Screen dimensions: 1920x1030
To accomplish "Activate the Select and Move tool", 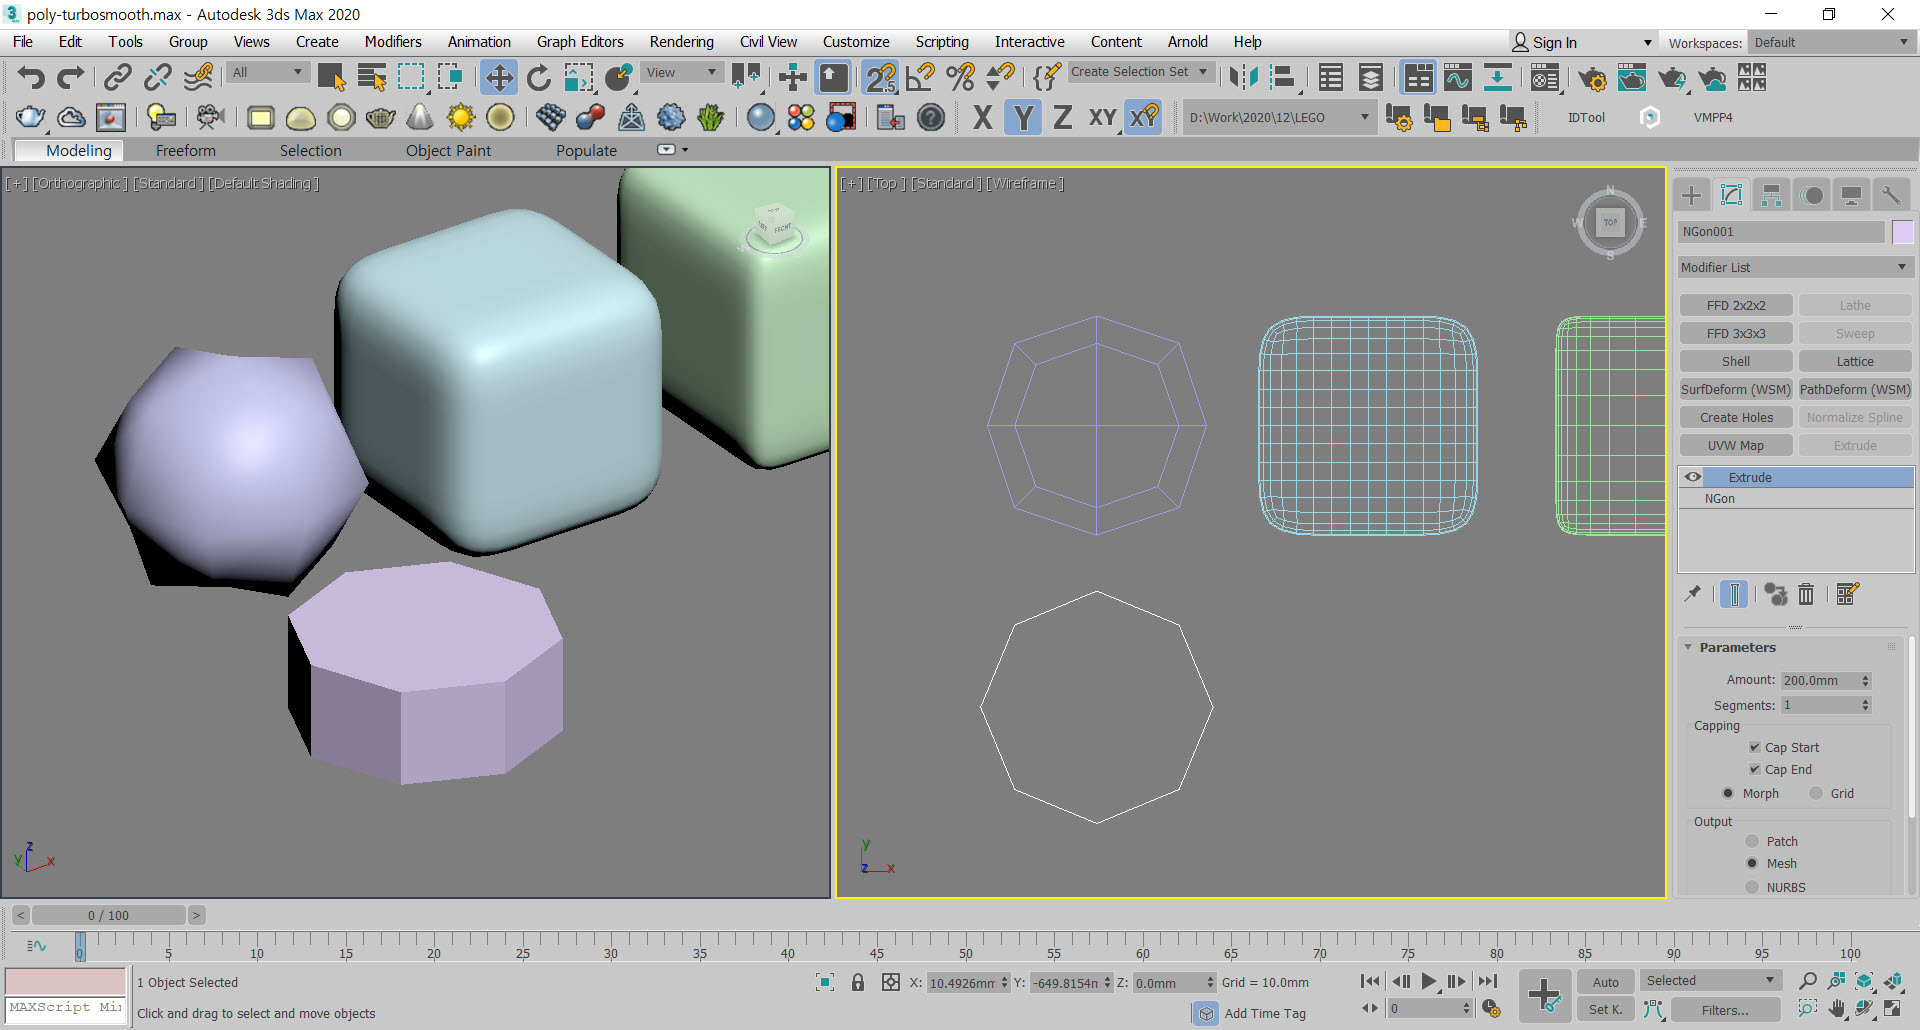I will coord(498,77).
